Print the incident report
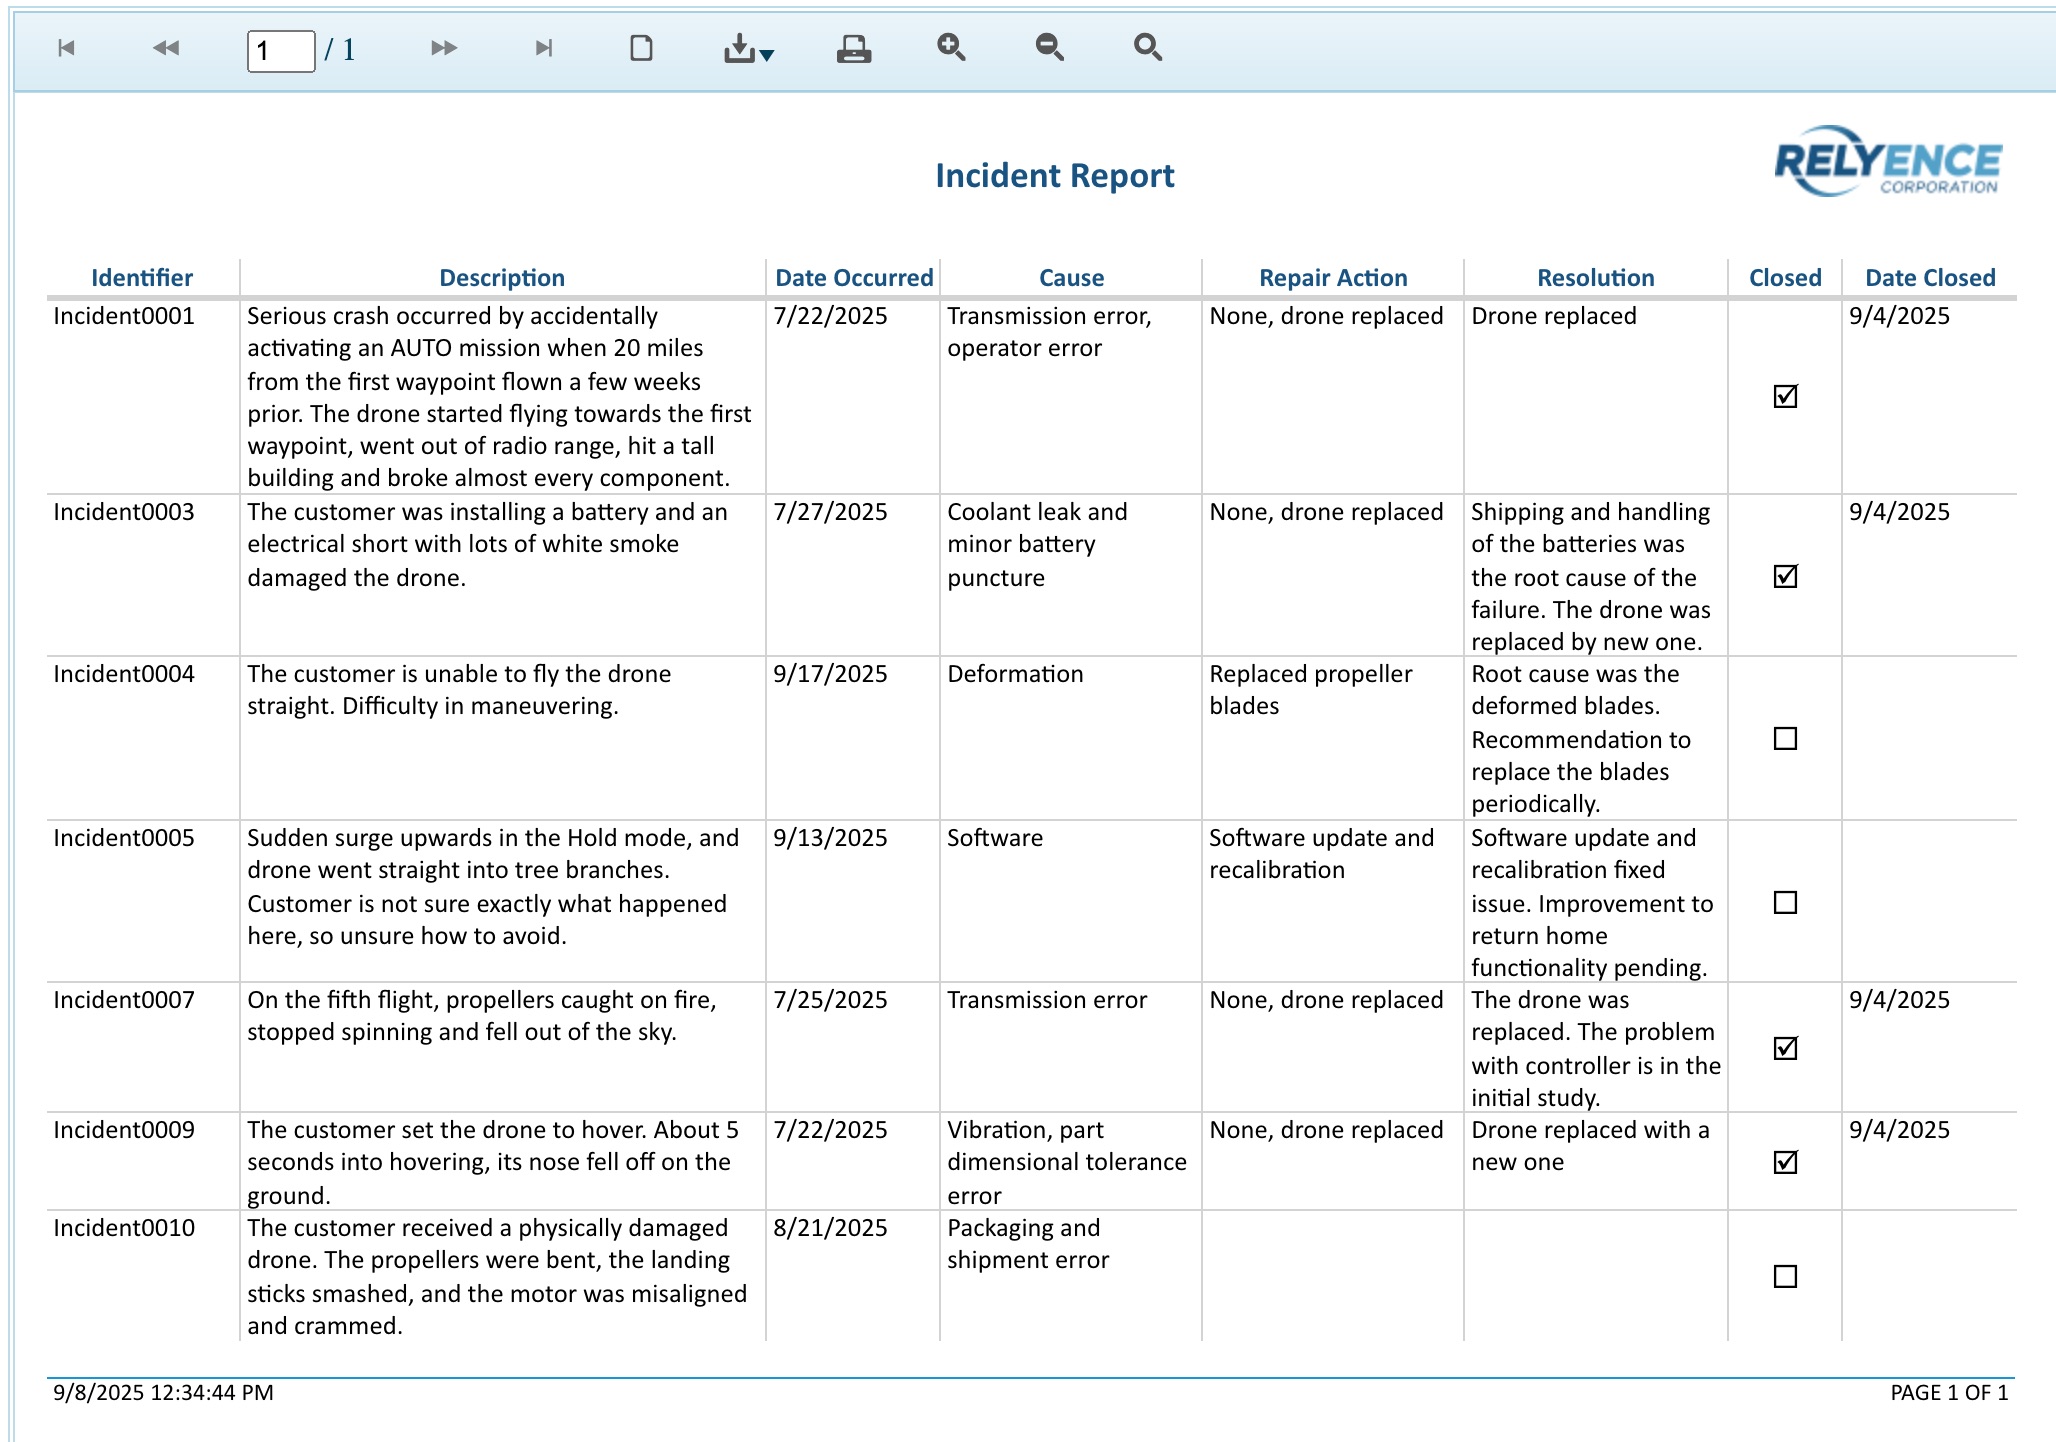Screen dimensions: 2056x1442 853,48
